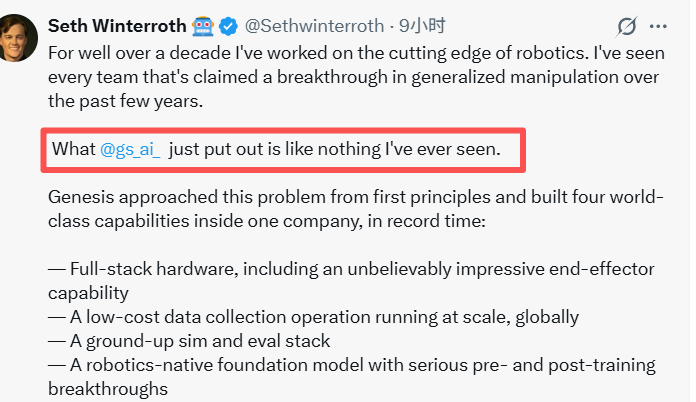Click the "low-cost data collection operation" bullet
The image size is (696, 402).
[x=313, y=317]
